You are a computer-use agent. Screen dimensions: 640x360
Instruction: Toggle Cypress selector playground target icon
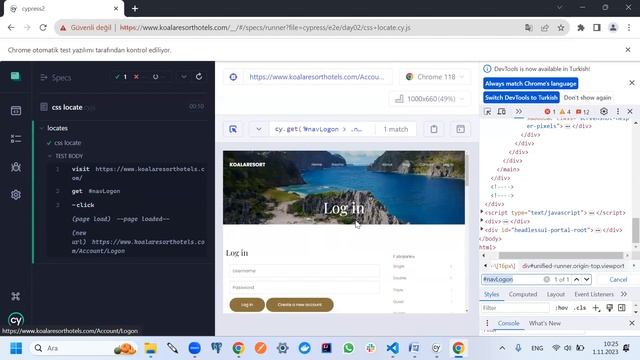click(233, 129)
